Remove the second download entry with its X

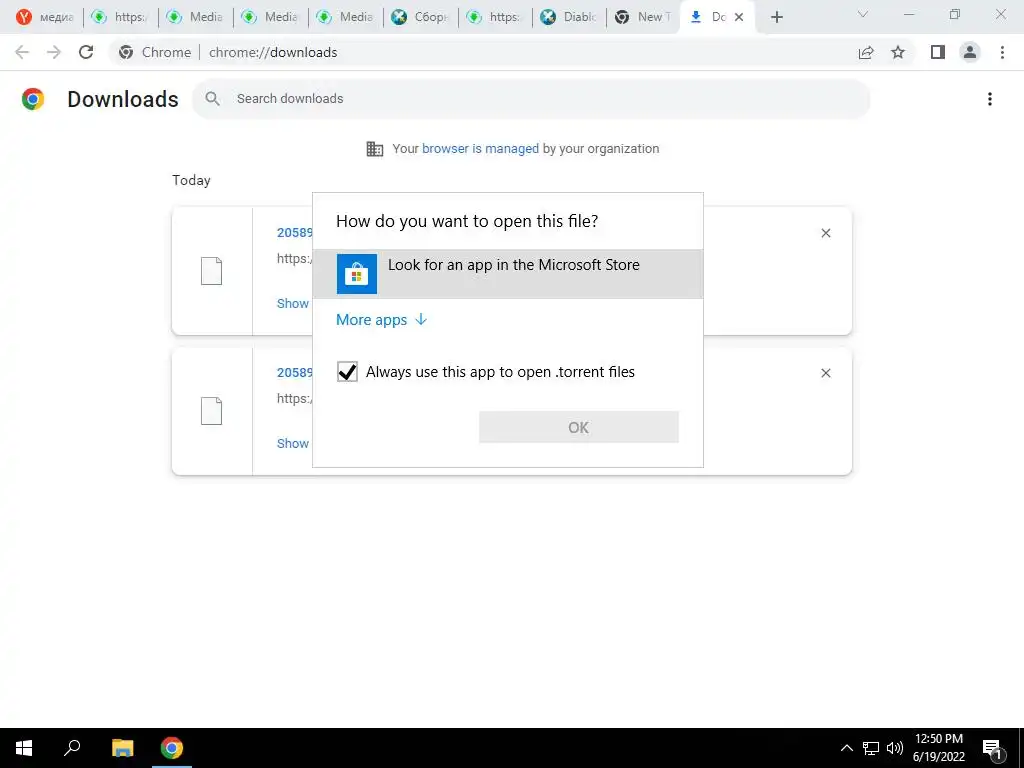pos(825,373)
